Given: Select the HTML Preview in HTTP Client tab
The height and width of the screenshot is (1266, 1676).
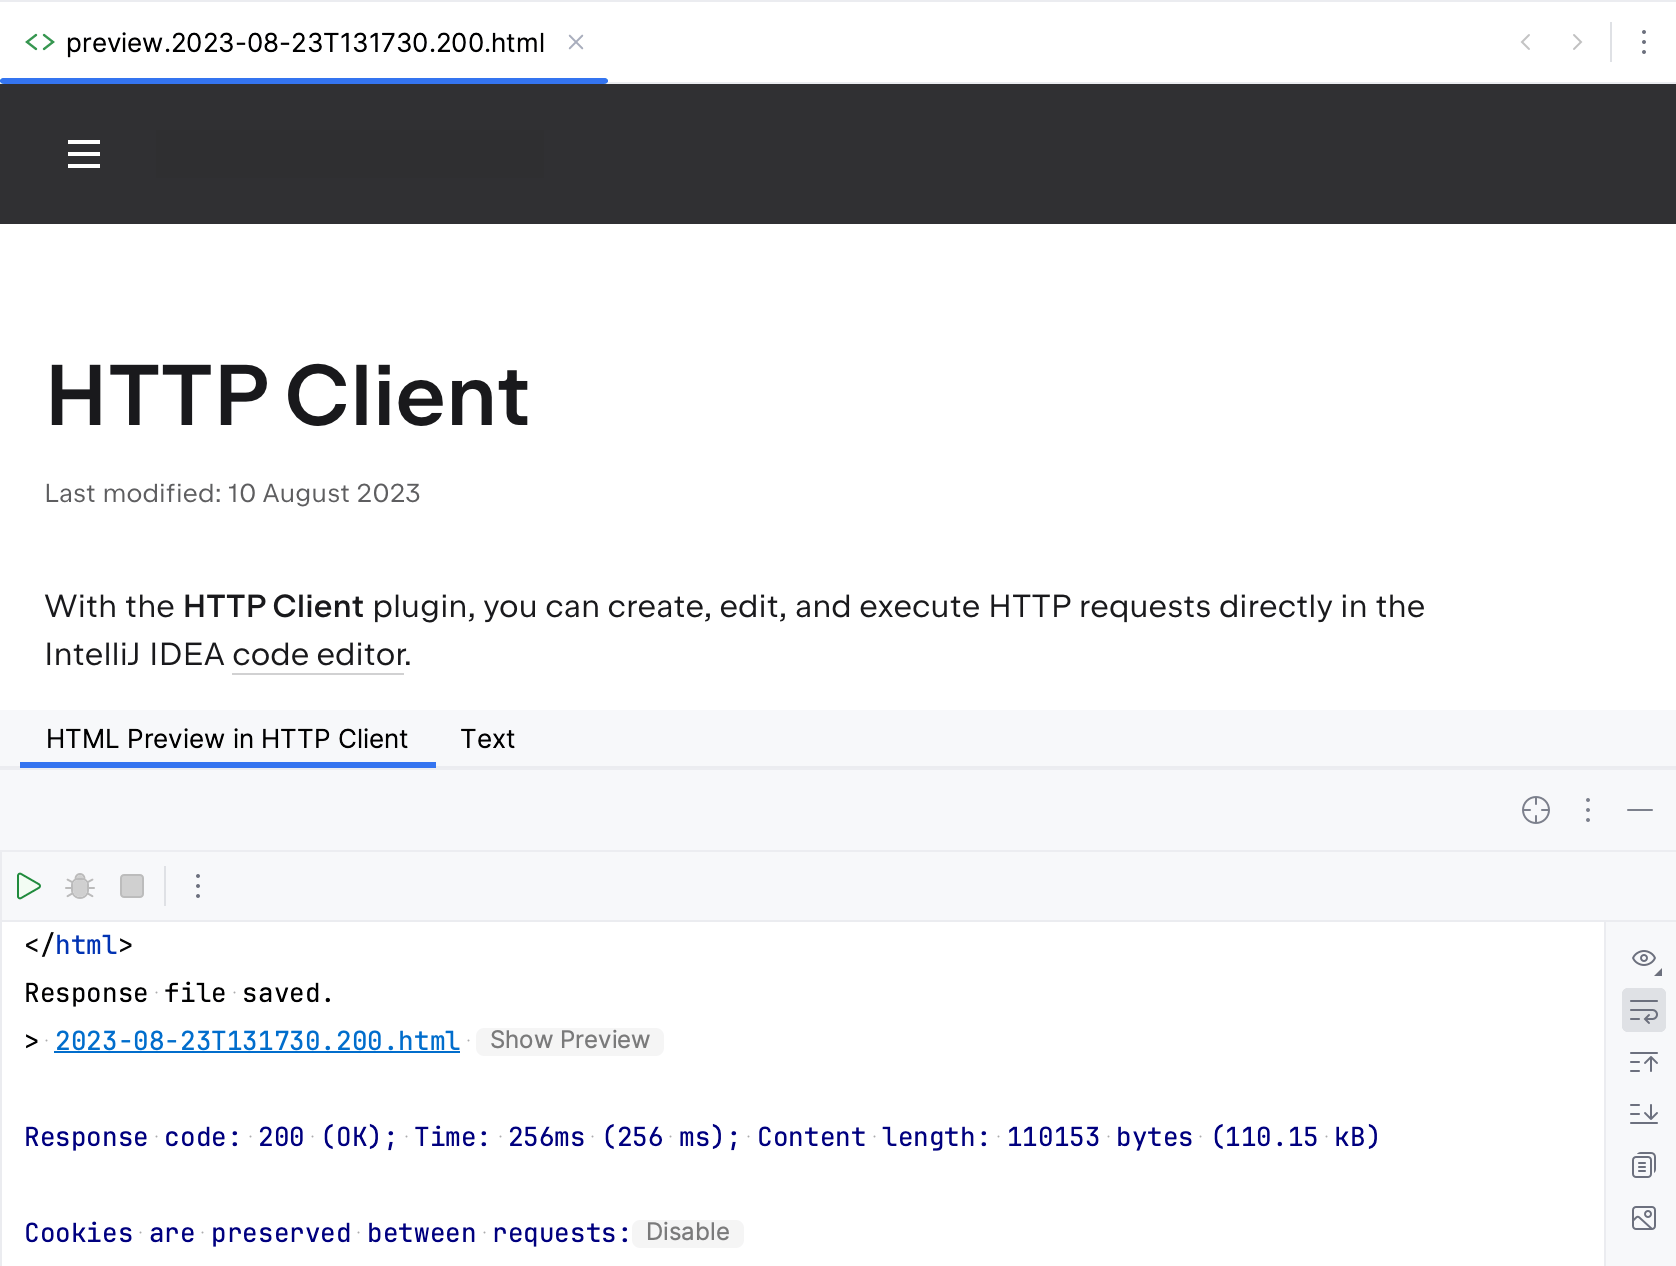Looking at the screenshot, I should tap(226, 739).
